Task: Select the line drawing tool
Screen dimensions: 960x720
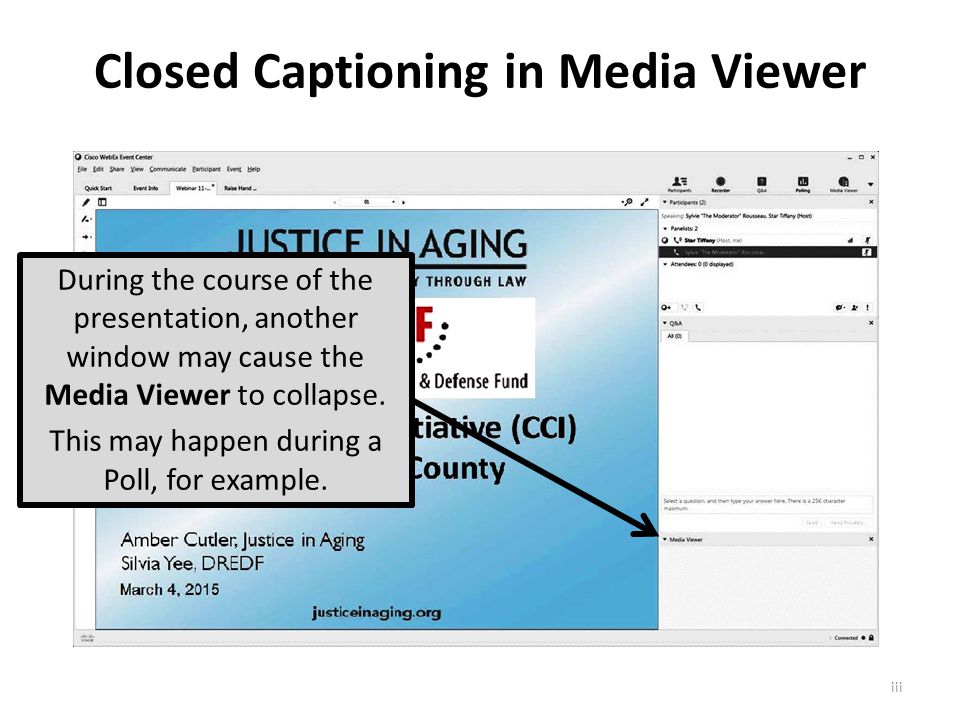Action: point(86,219)
